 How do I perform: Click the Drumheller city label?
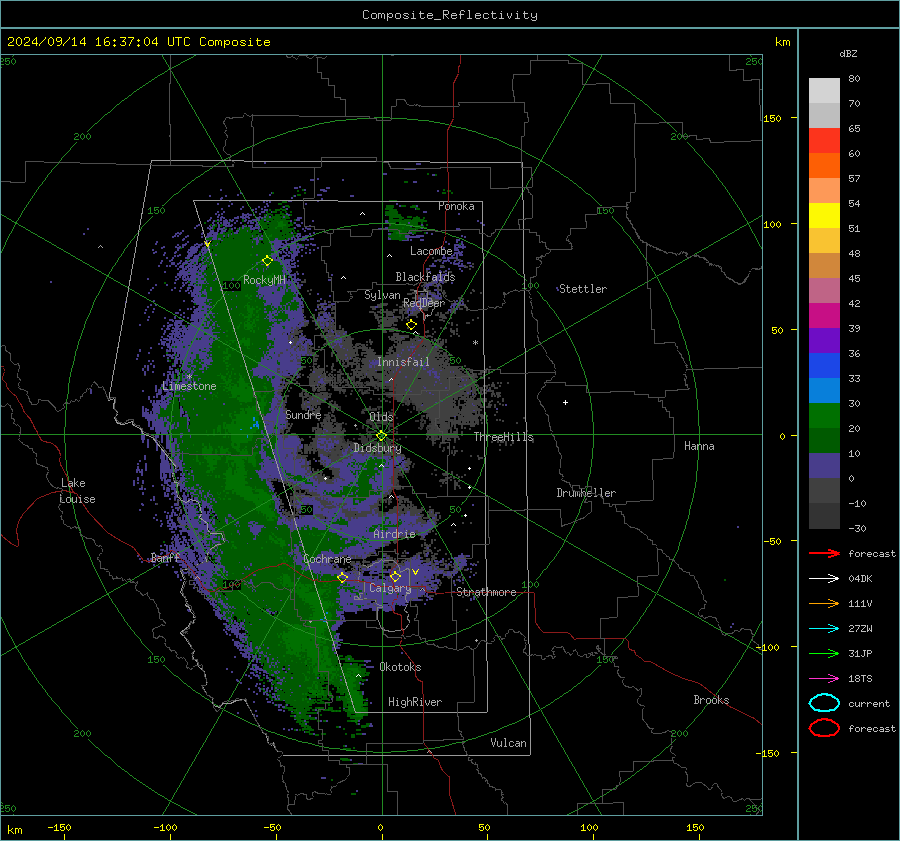pos(586,493)
